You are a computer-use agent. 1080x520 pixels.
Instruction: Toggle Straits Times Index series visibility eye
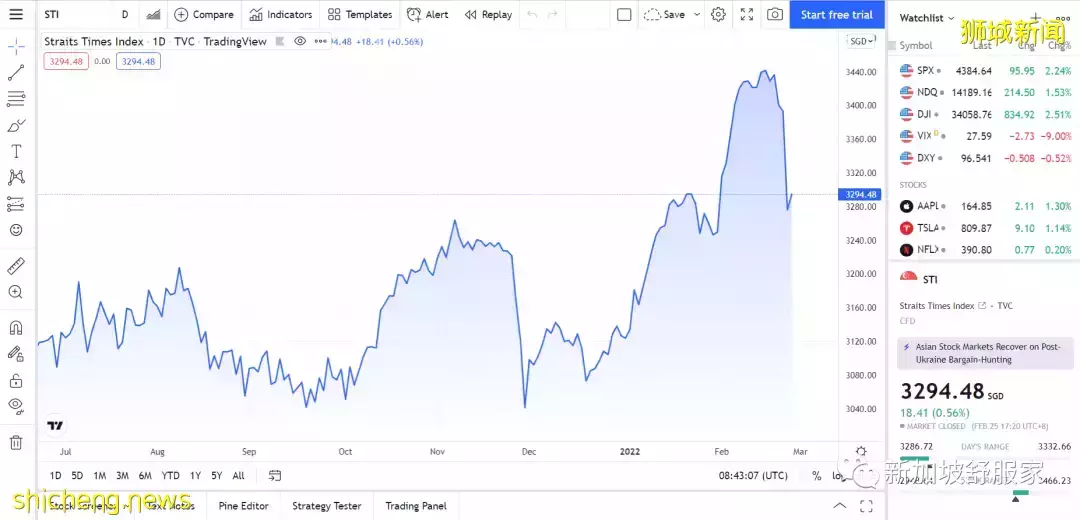(300, 41)
